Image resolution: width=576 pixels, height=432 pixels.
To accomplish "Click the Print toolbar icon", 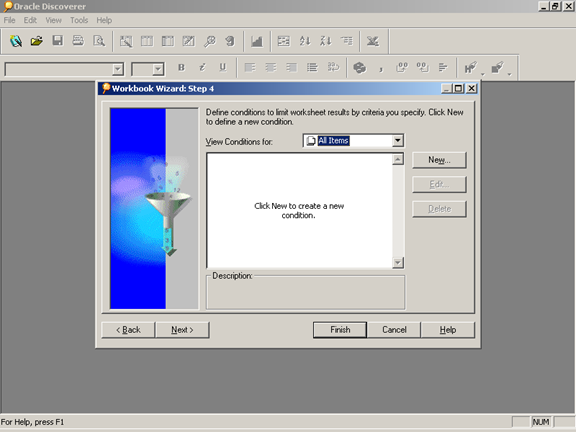I will 78,41.
